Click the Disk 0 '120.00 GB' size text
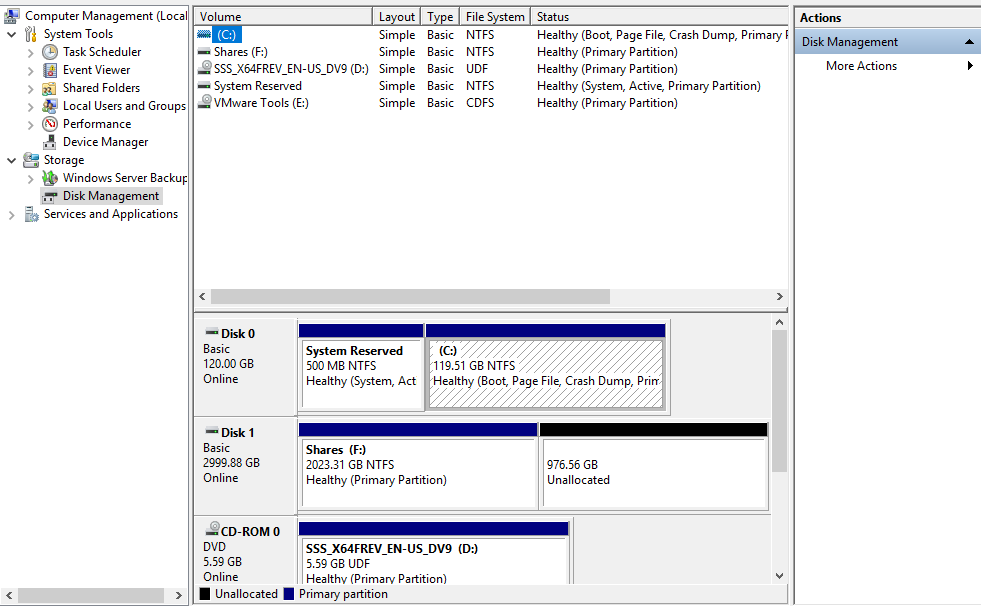The width and height of the screenshot is (981, 606). (x=228, y=364)
